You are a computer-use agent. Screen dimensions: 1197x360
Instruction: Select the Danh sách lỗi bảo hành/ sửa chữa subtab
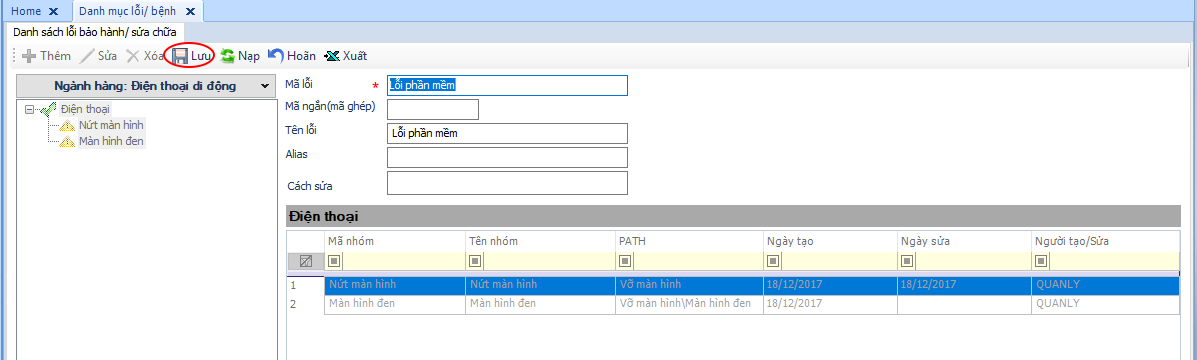pyautogui.click(x=95, y=32)
